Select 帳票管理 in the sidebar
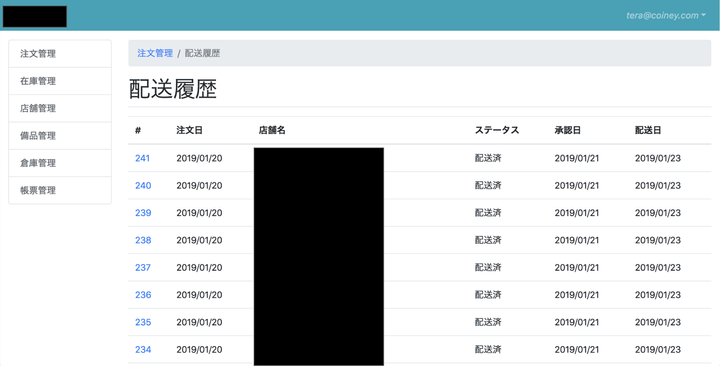720x383 pixels. (60, 191)
